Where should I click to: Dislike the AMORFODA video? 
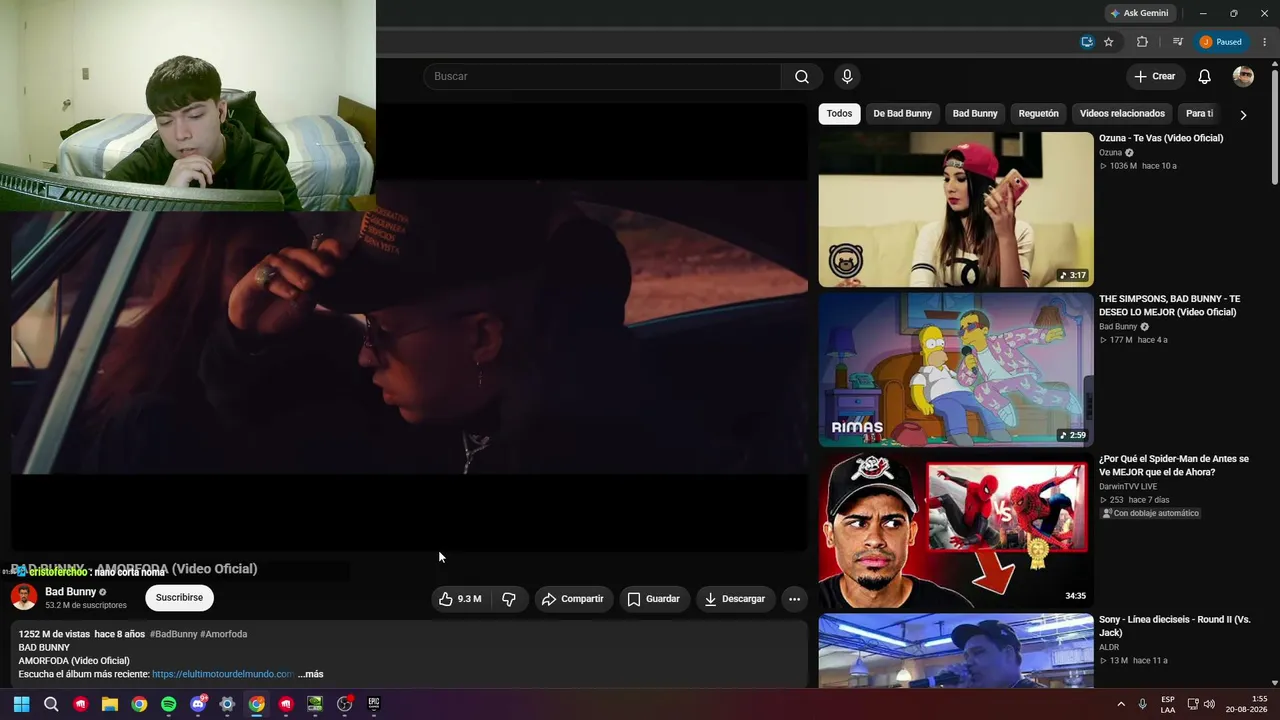coord(509,599)
